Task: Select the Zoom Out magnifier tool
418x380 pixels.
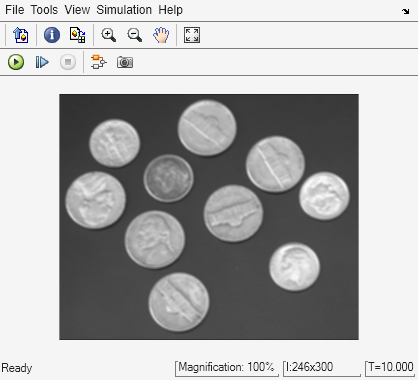Action: [x=134, y=35]
